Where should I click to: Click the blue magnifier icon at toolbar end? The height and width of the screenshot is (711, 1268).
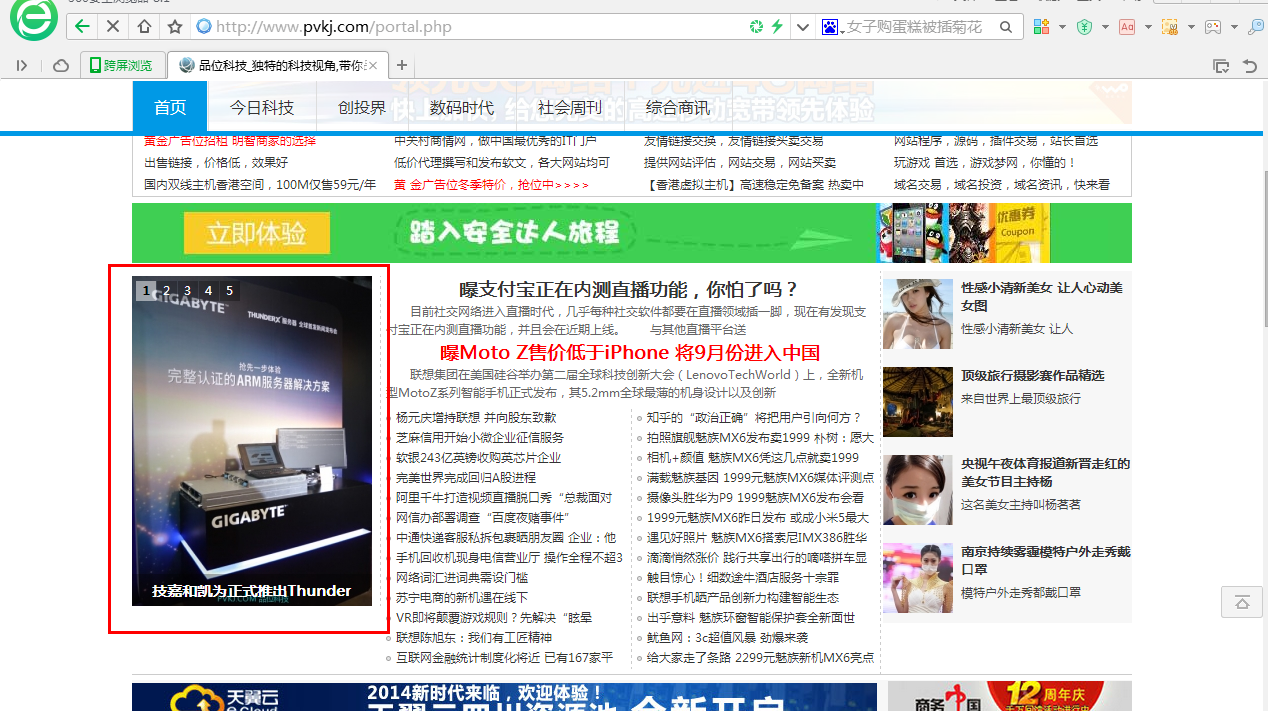coord(1257,27)
